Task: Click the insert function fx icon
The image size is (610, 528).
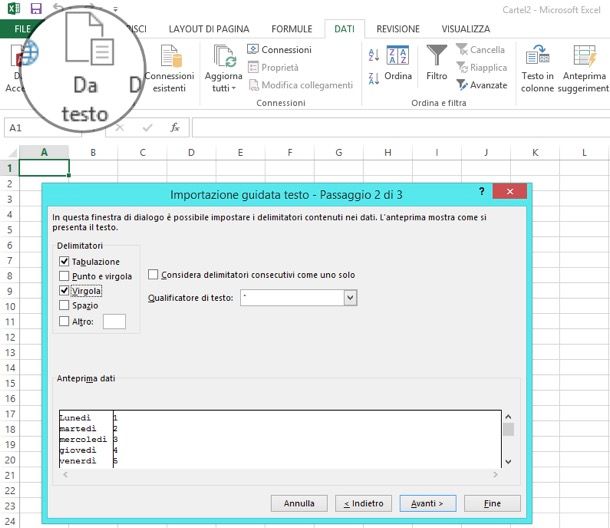Action: pyautogui.click(x=174, y=128)
